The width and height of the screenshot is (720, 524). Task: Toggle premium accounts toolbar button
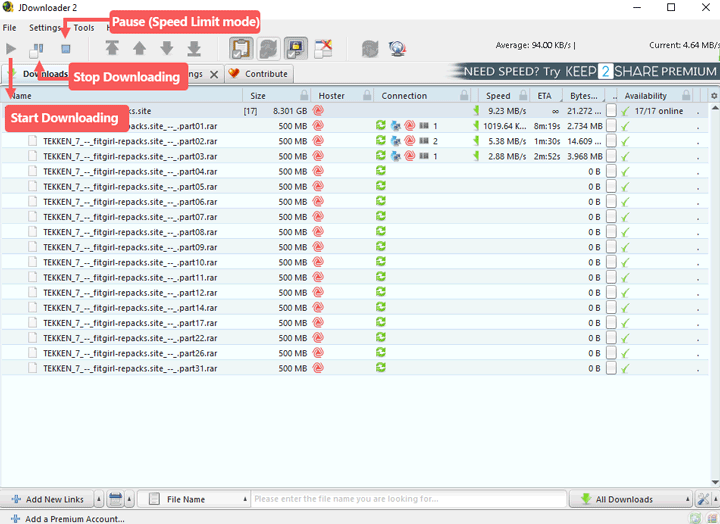[x=296, y=48]
